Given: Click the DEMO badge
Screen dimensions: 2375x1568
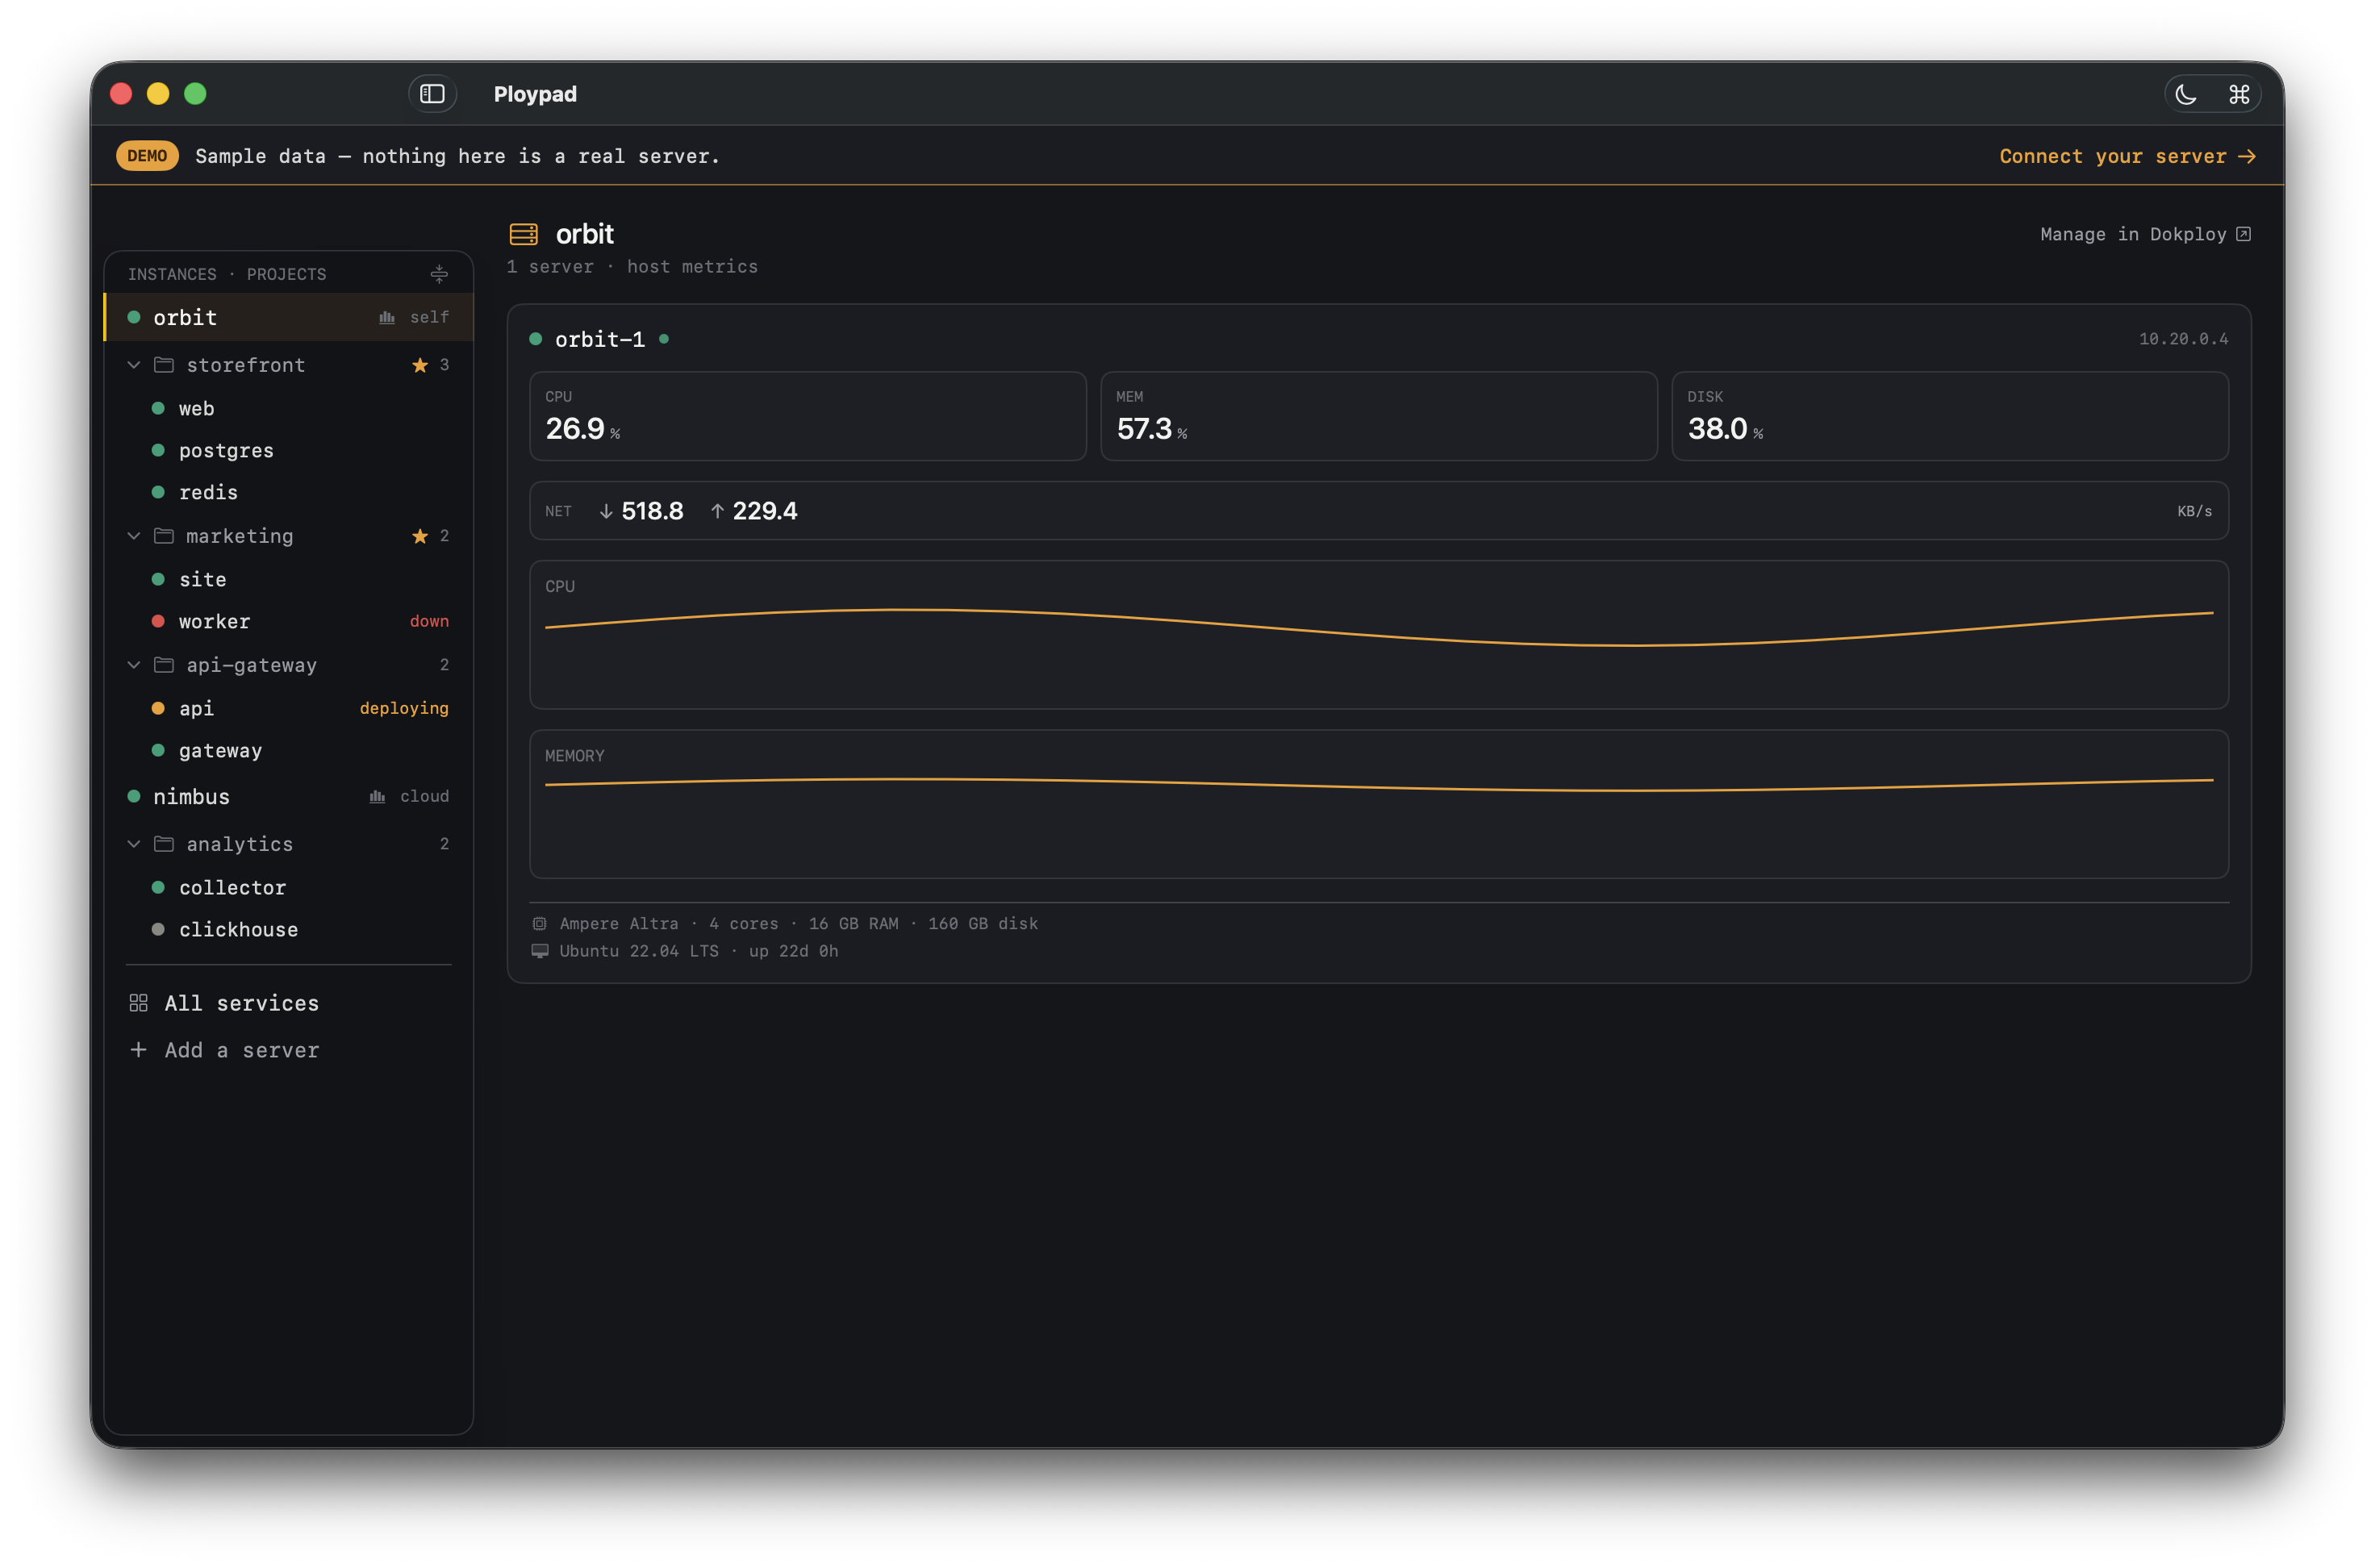Looking at the screenshot, I should click(147, 156).
